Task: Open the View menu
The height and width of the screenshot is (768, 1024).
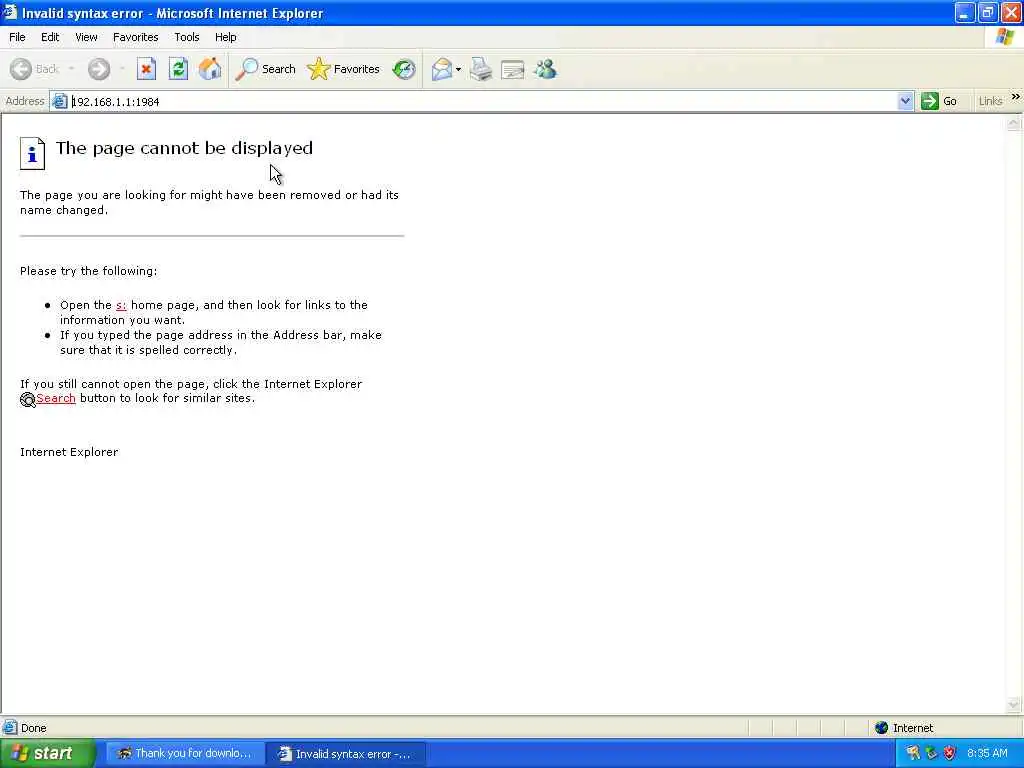Action: [x=86, y=37]
